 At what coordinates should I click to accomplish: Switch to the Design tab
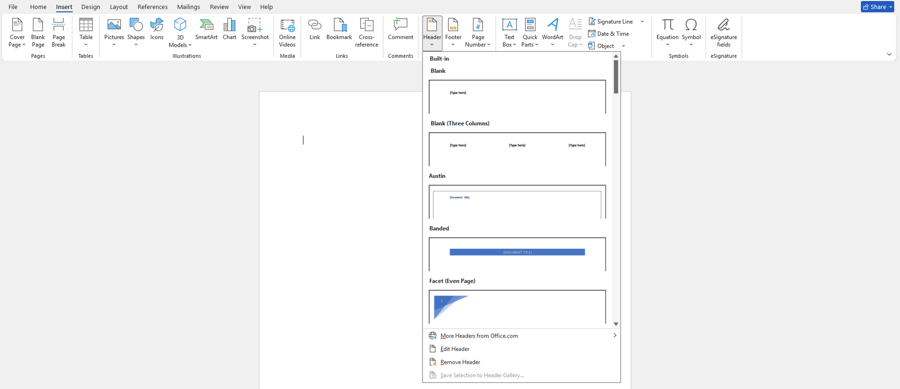[90, 7]
